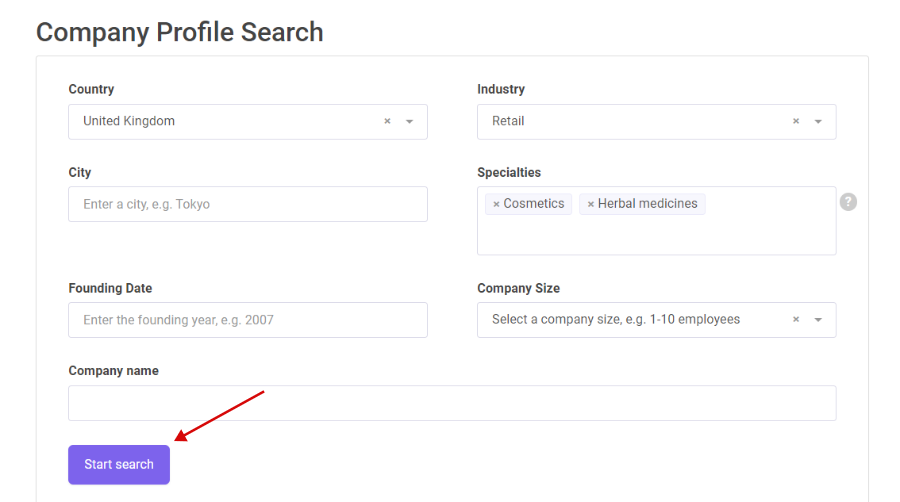Remove the Herbal medicines specialty tag
Image resolution: width=900 pixels, height=502 pixels.
coord(590,204)
